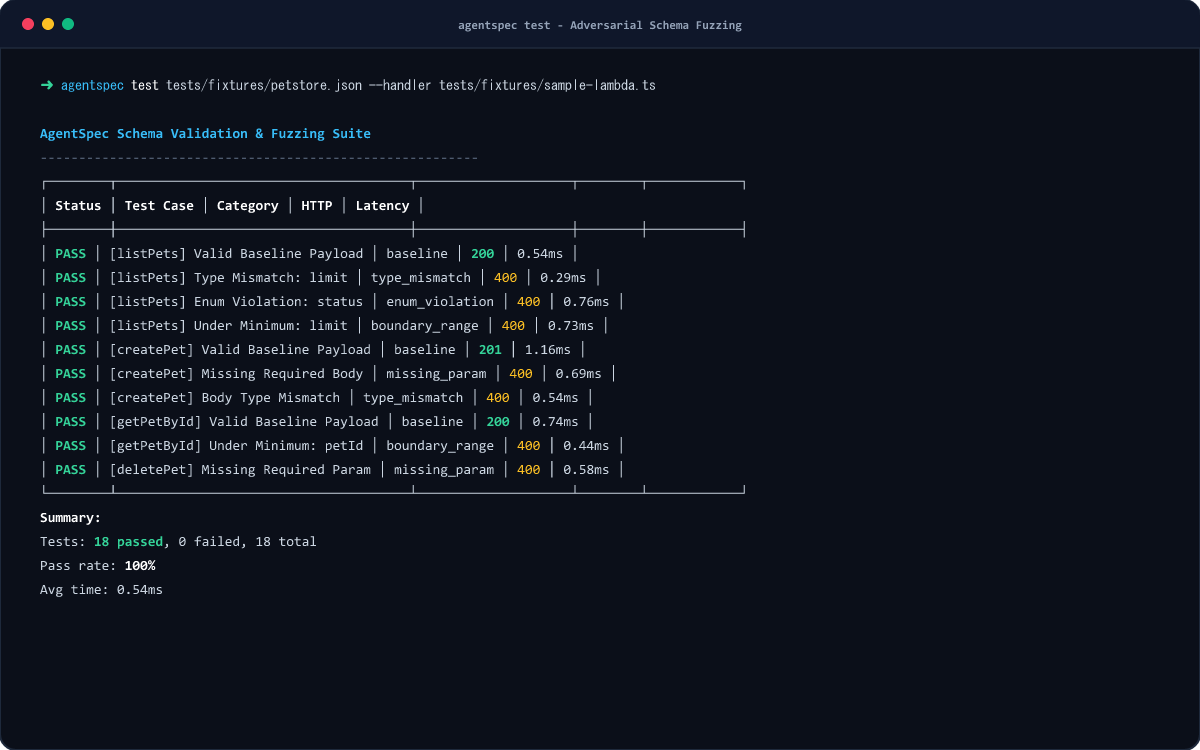Click the 0.58ms latency value
The width and height of the screenshot is (1200, 750).
586,470
